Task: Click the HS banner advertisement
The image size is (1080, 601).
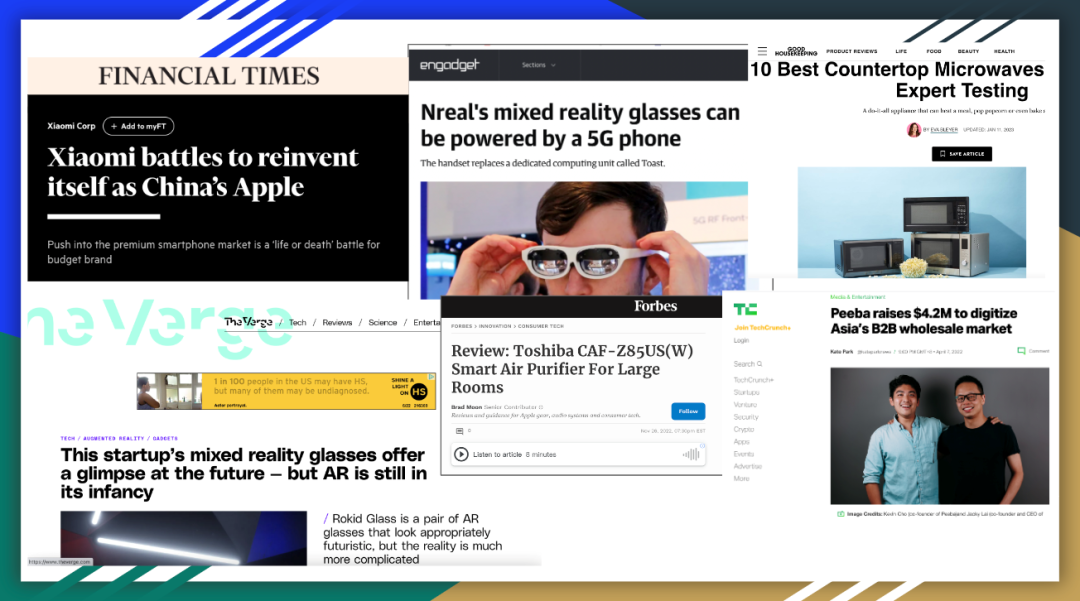Action: (x=286, y=391)
